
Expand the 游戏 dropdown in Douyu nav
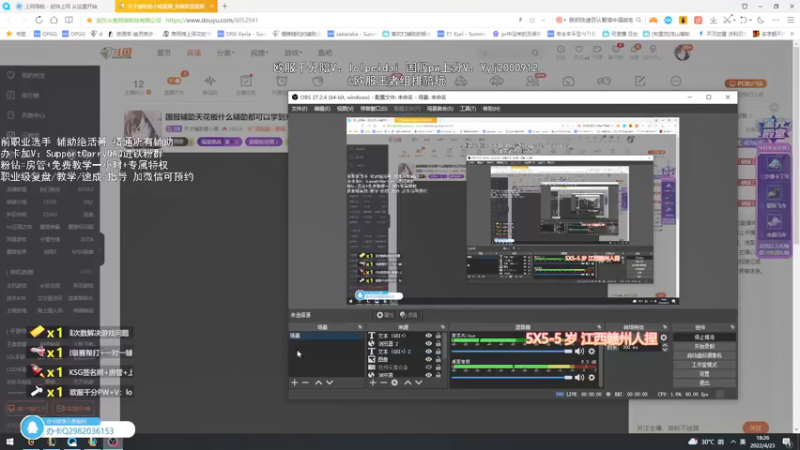tap(293, 53)
